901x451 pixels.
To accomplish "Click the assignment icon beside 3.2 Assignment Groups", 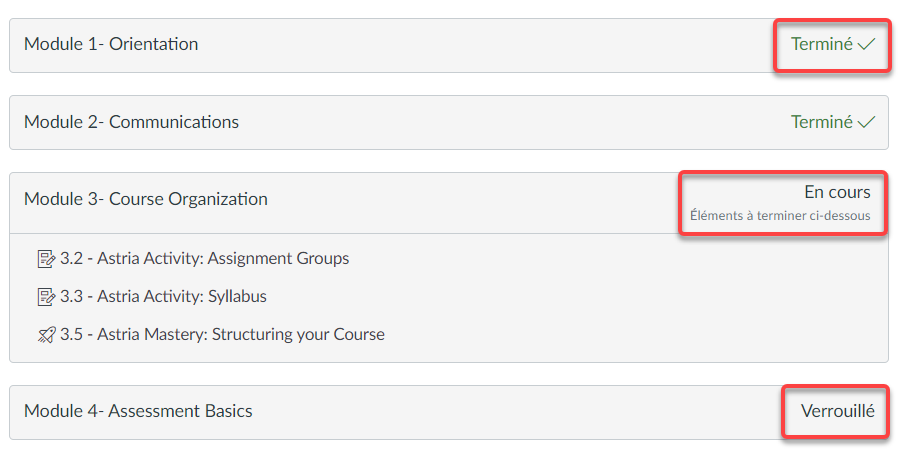I will pos(46,259).
